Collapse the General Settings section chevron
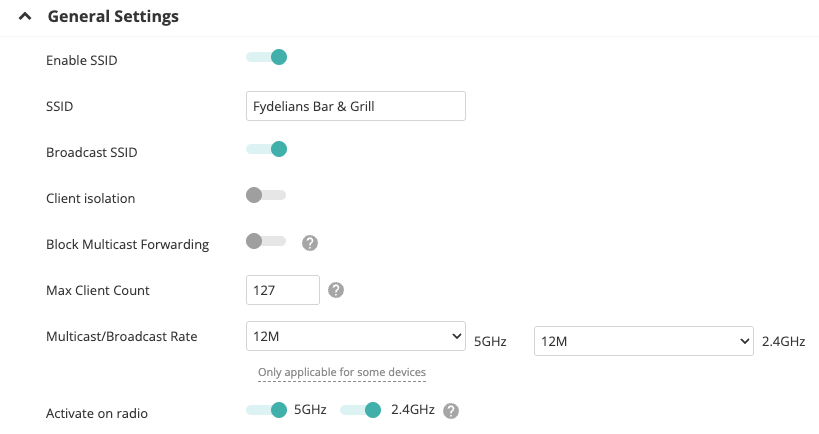 25,17
